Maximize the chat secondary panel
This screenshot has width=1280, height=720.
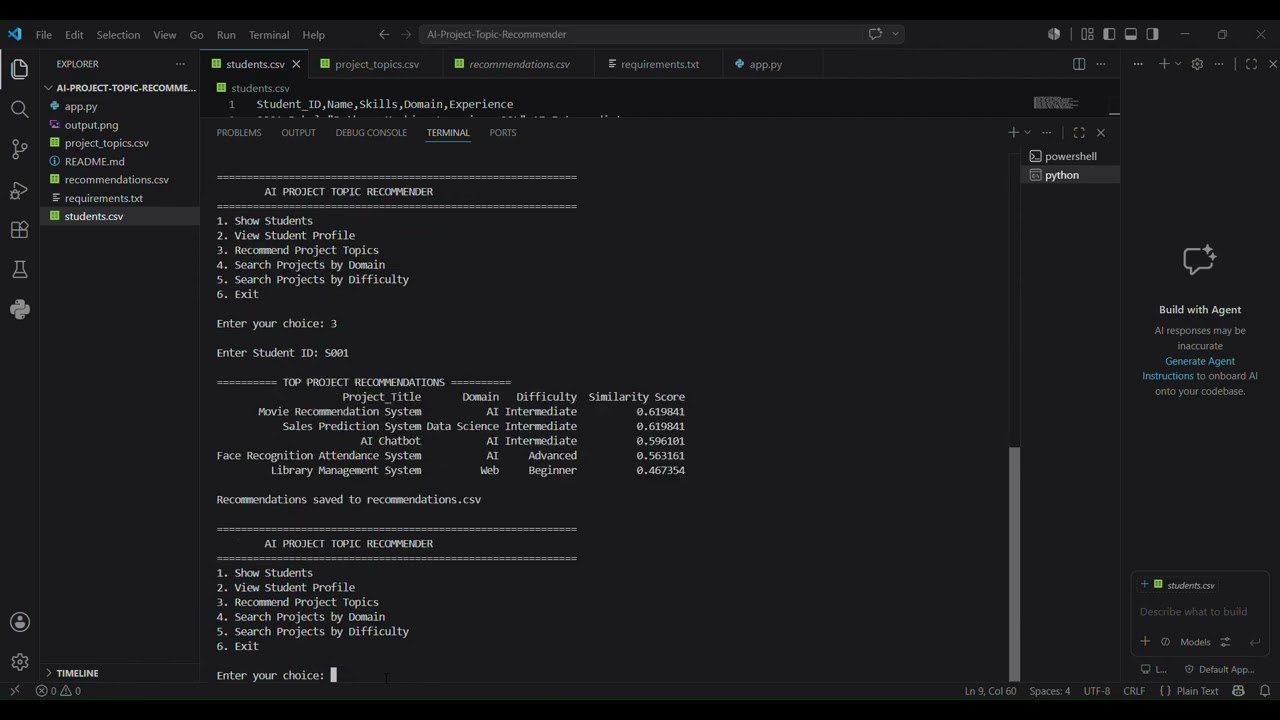tap(1251, 64)
